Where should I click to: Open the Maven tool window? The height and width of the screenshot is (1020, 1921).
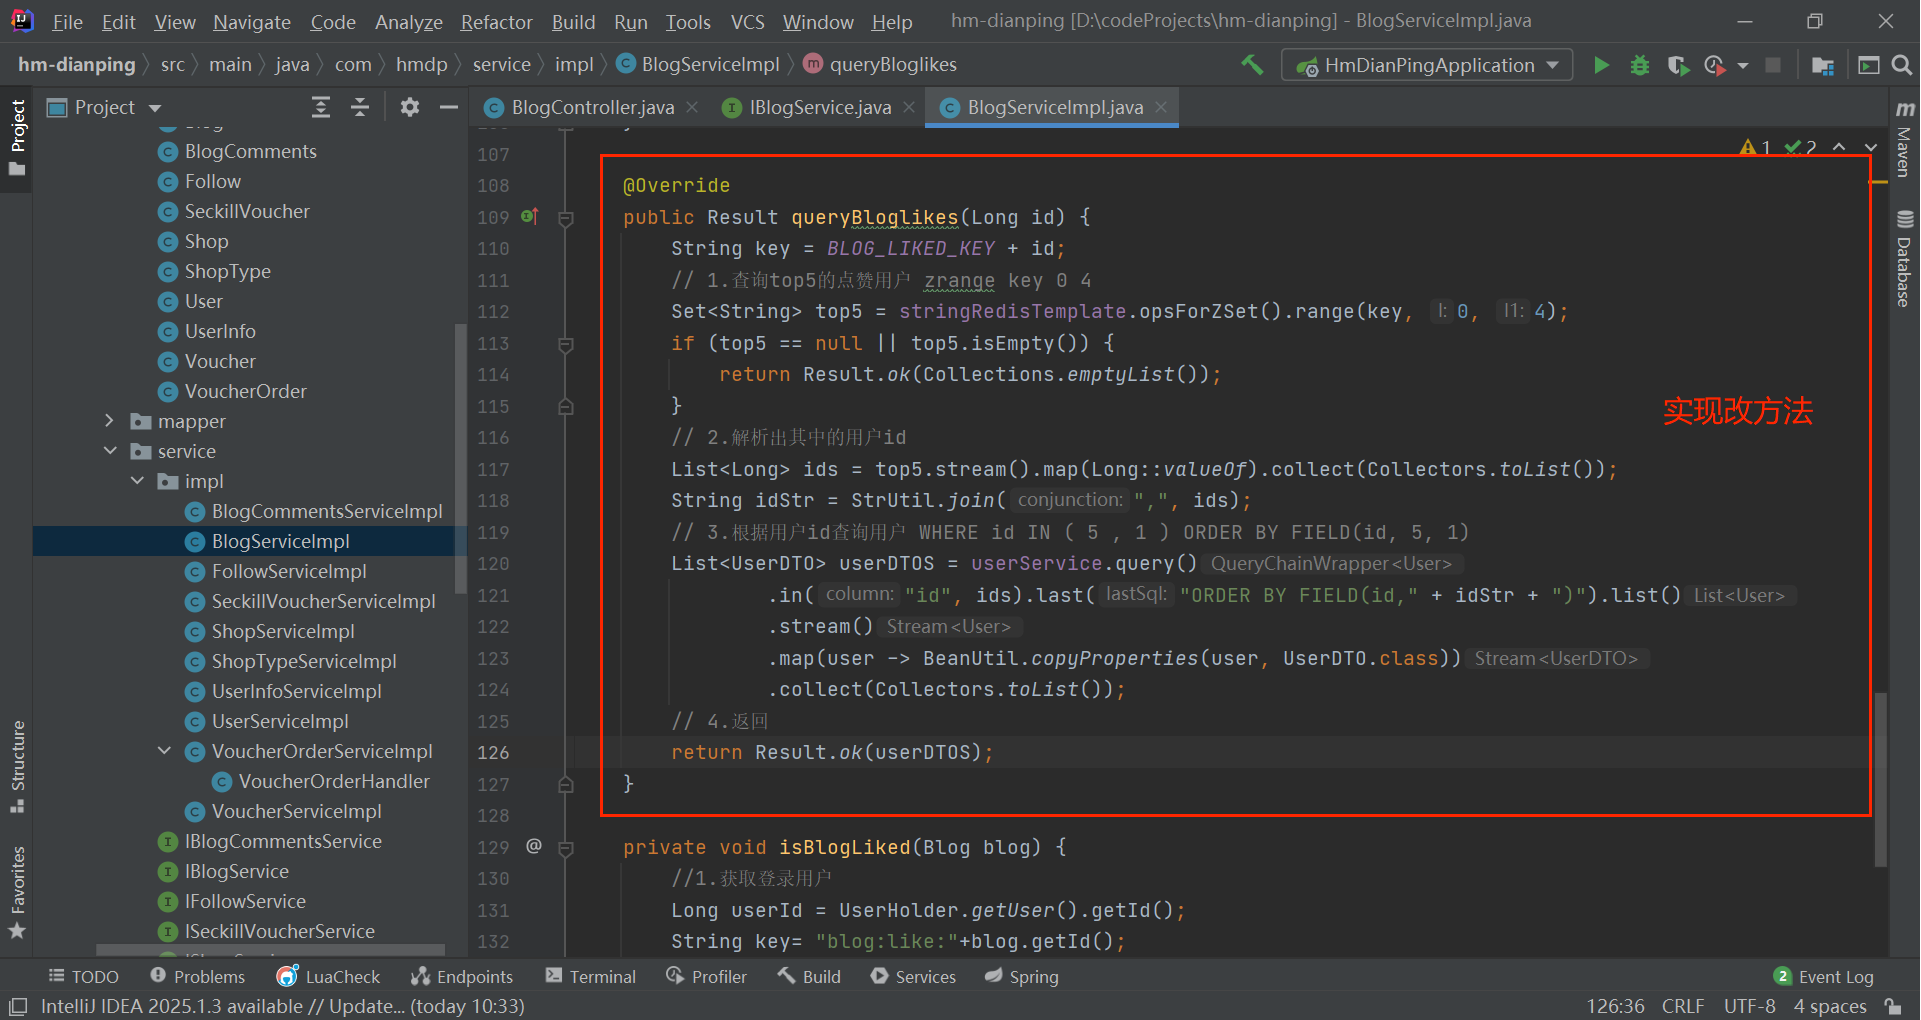[x=1905, y=138]
